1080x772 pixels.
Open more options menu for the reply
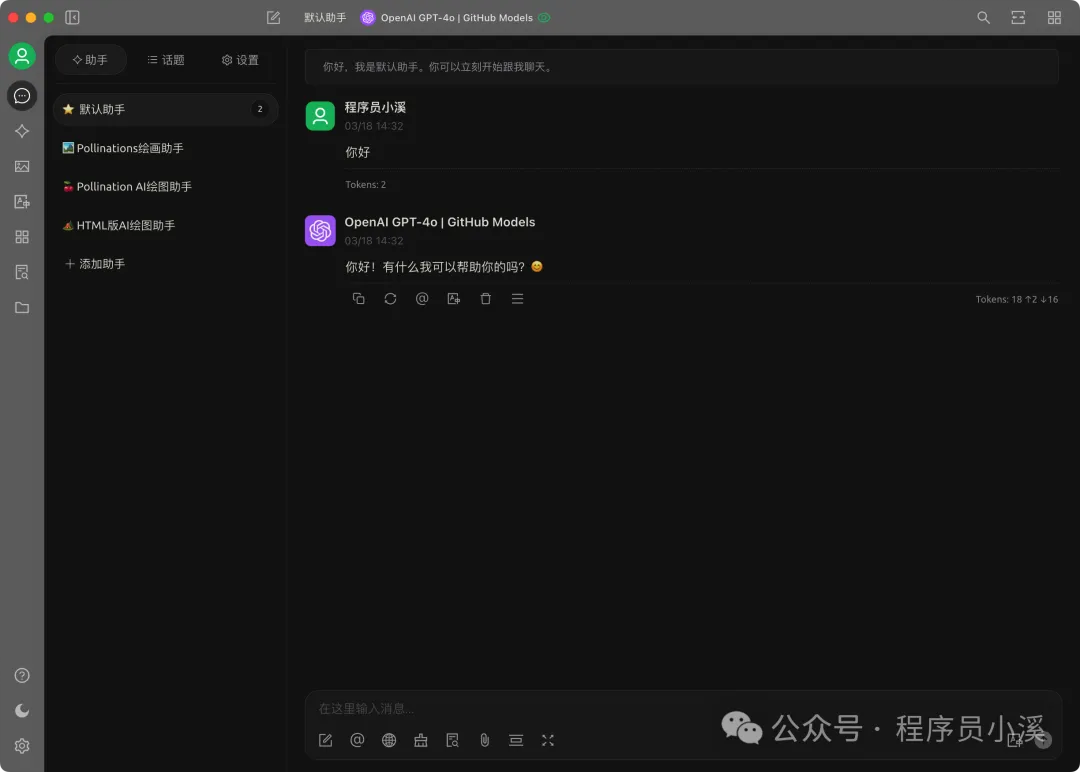click(x=517, y=298)
